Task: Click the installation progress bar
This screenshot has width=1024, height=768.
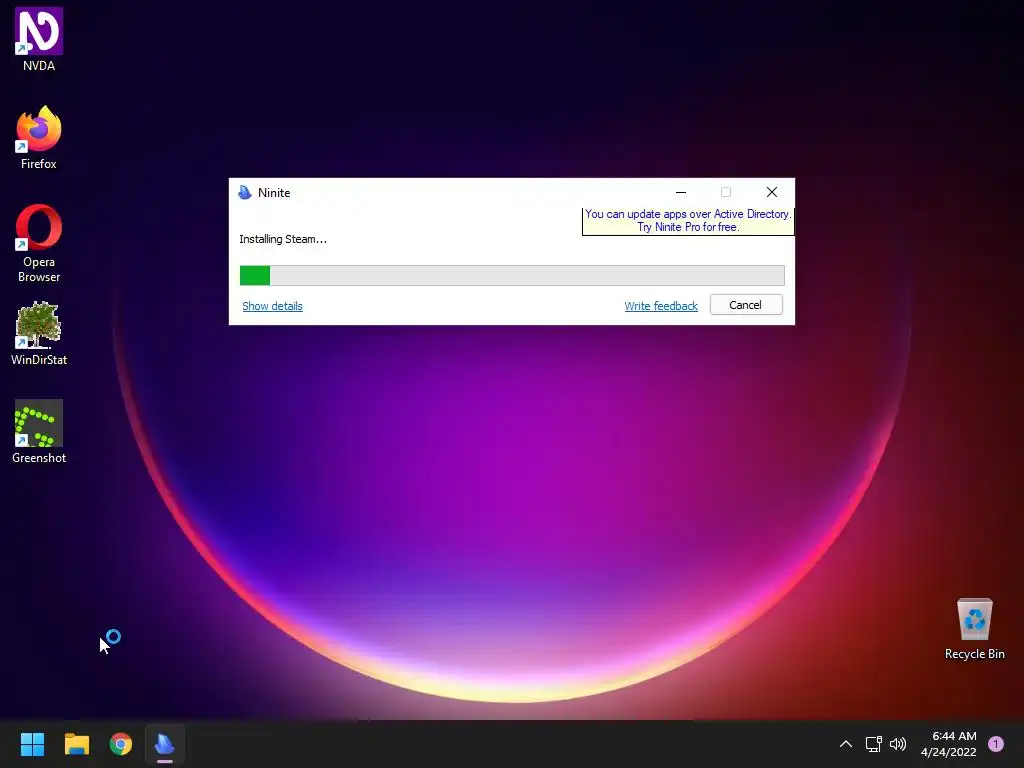Action: 512,276
